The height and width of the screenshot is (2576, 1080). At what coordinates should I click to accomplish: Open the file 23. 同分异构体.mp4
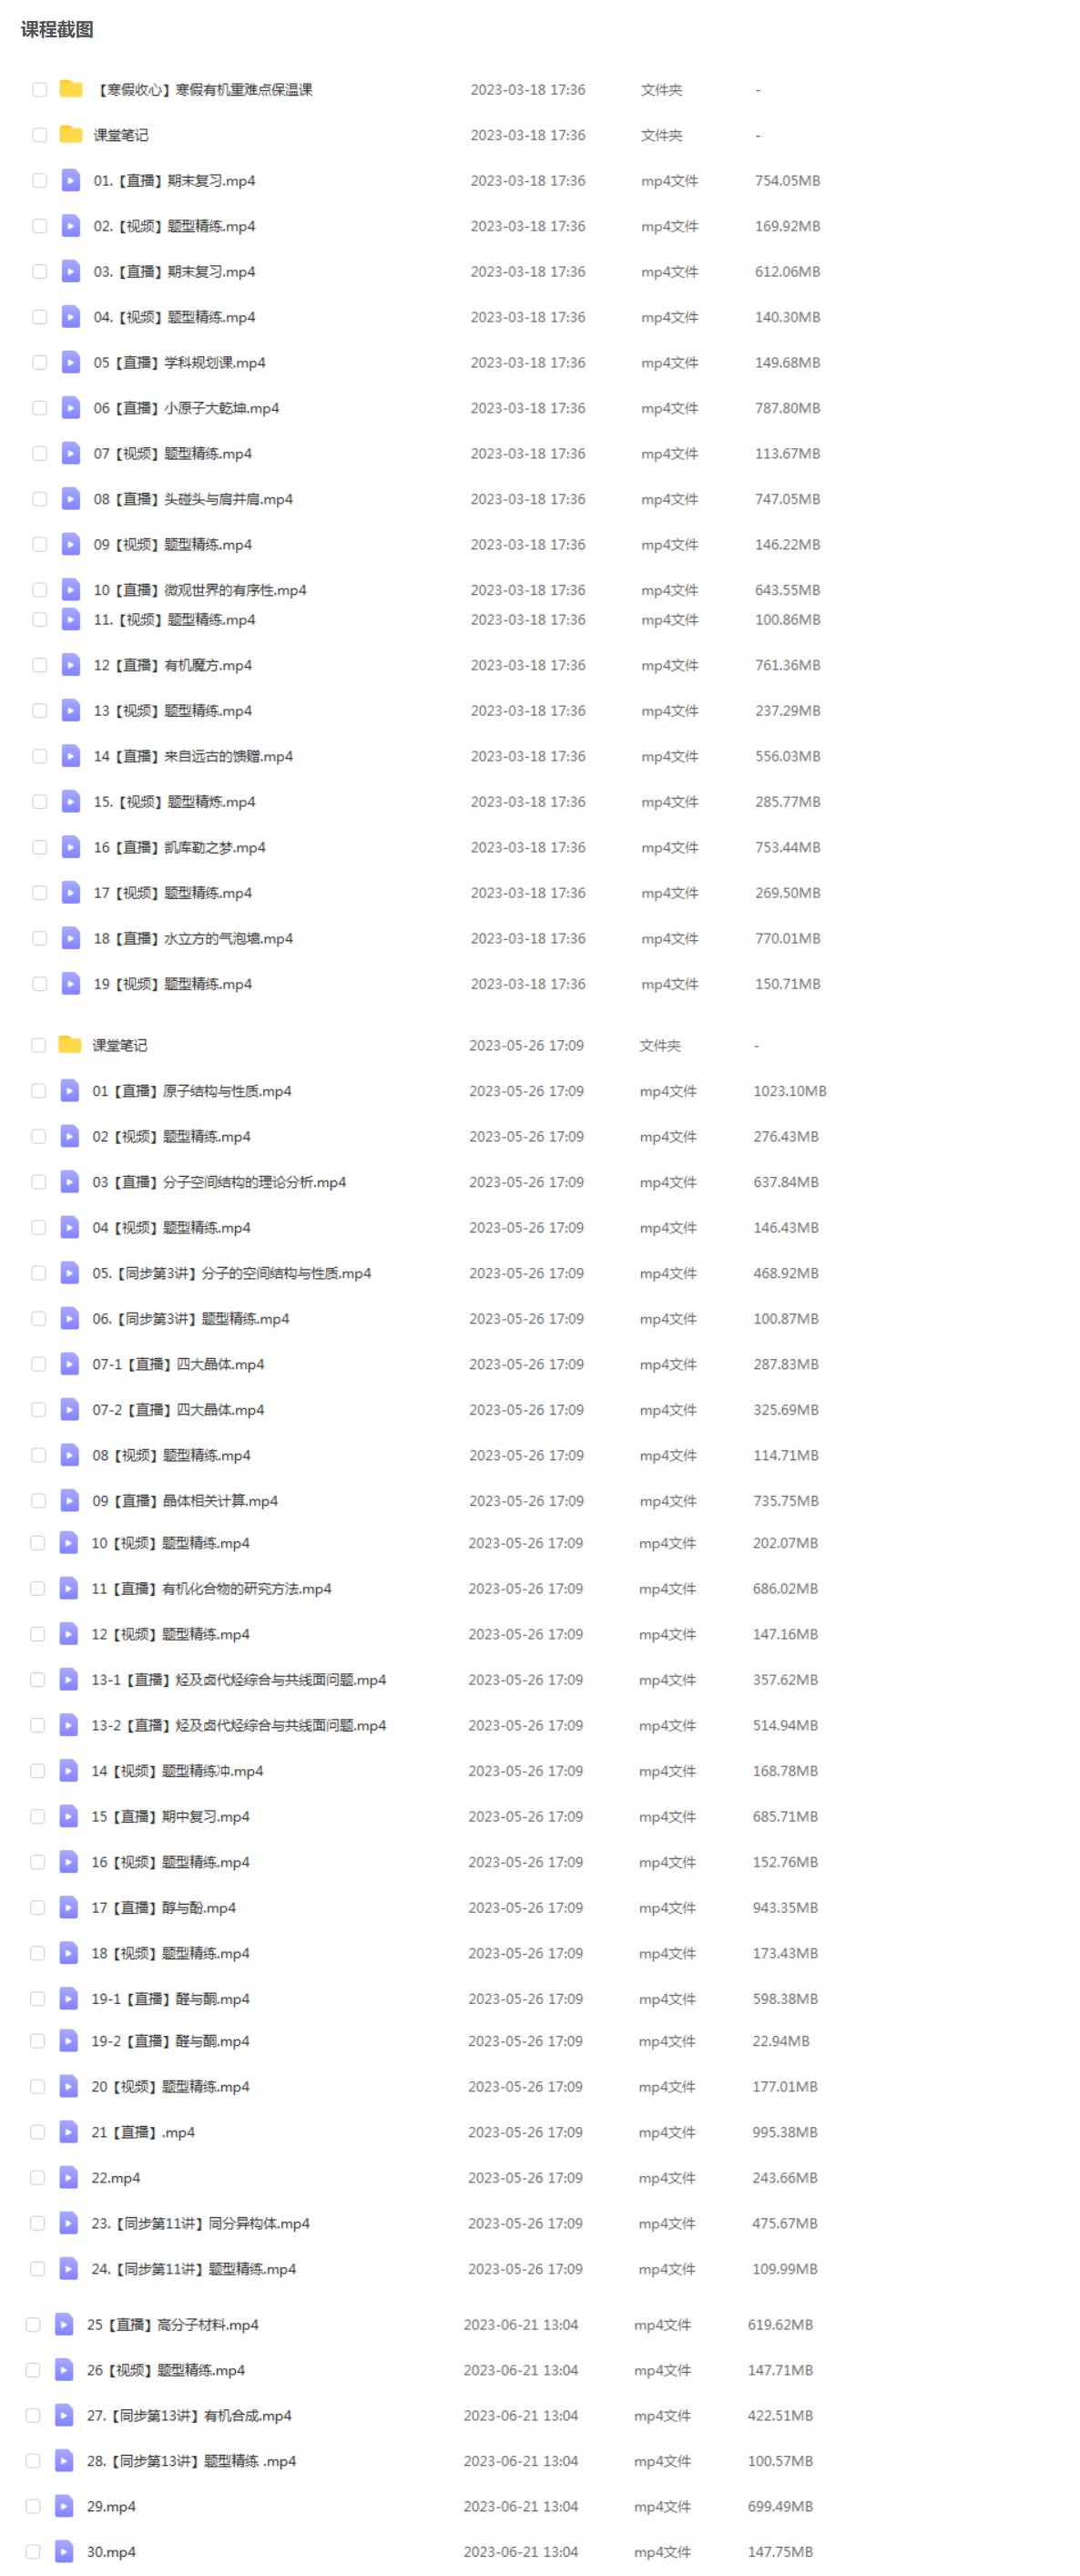201,2222
